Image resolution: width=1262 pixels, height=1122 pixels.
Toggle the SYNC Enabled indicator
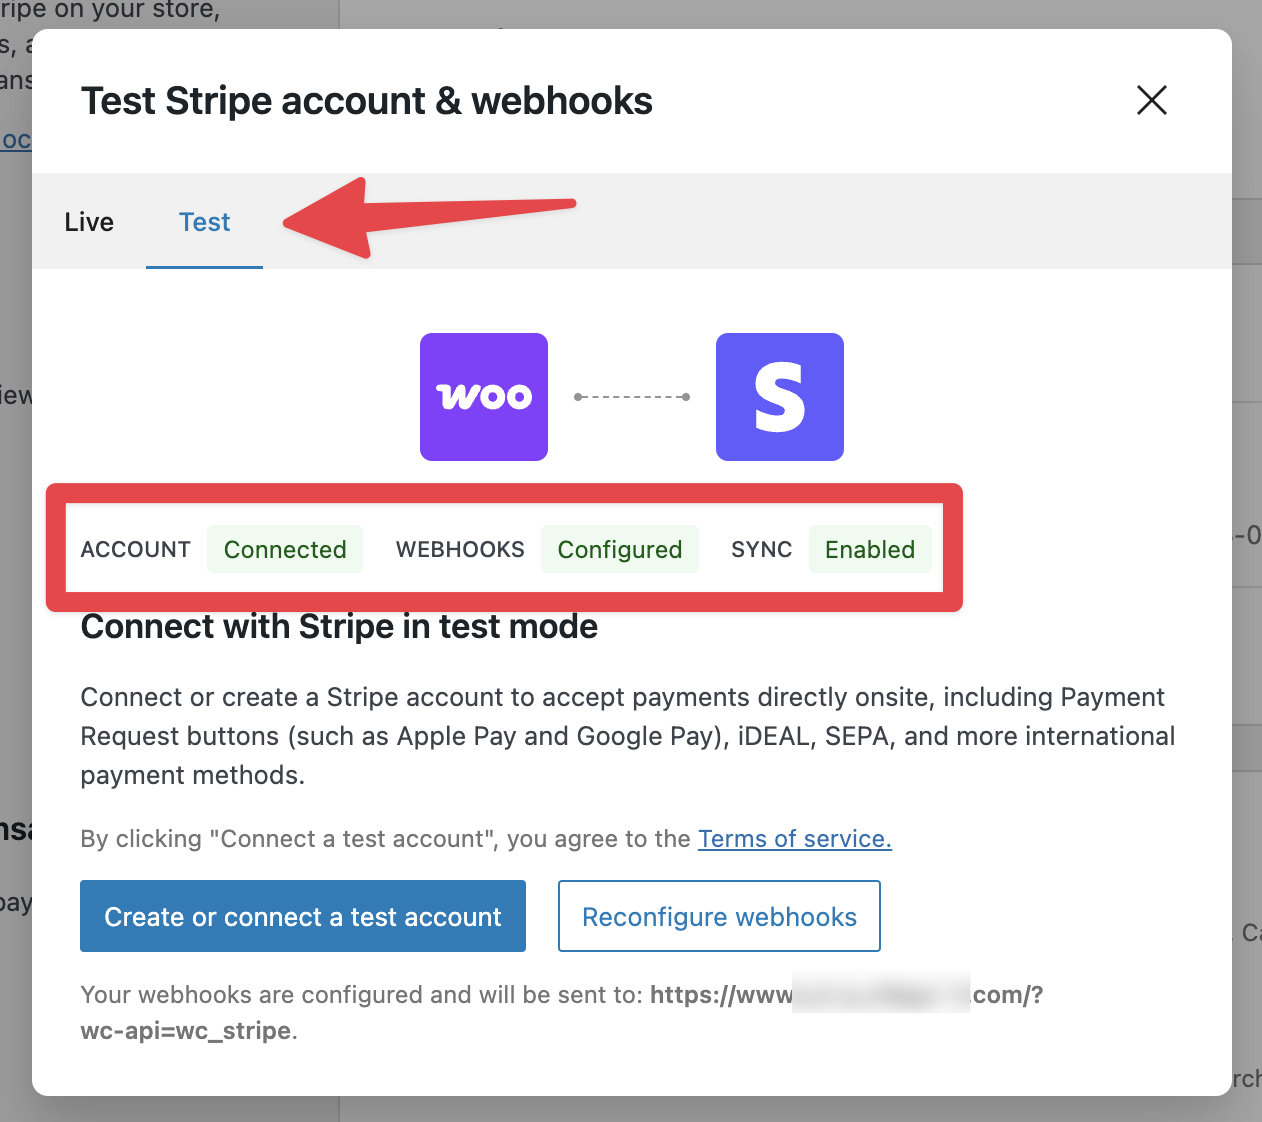pos(870,549)
